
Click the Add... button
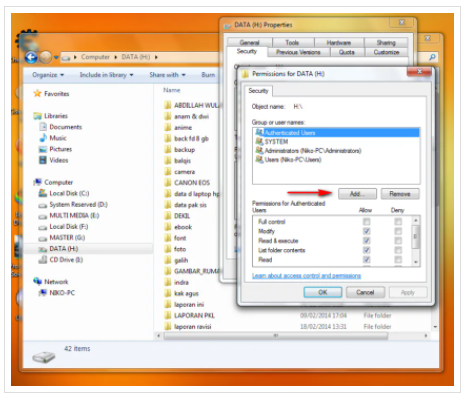(x=357, y=194)
